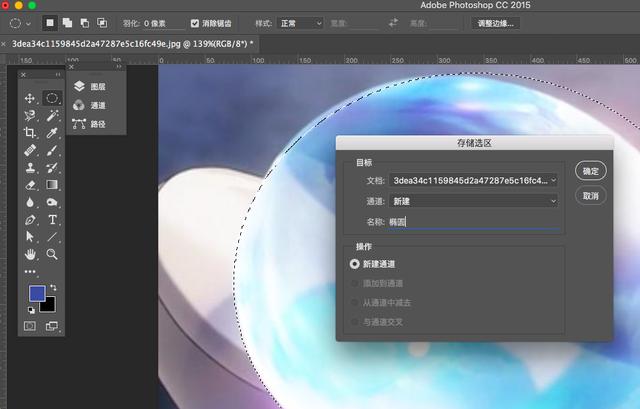The image size is (640, 409).
Task: Select the 新建通道 radio button
Action: (354, 264)
